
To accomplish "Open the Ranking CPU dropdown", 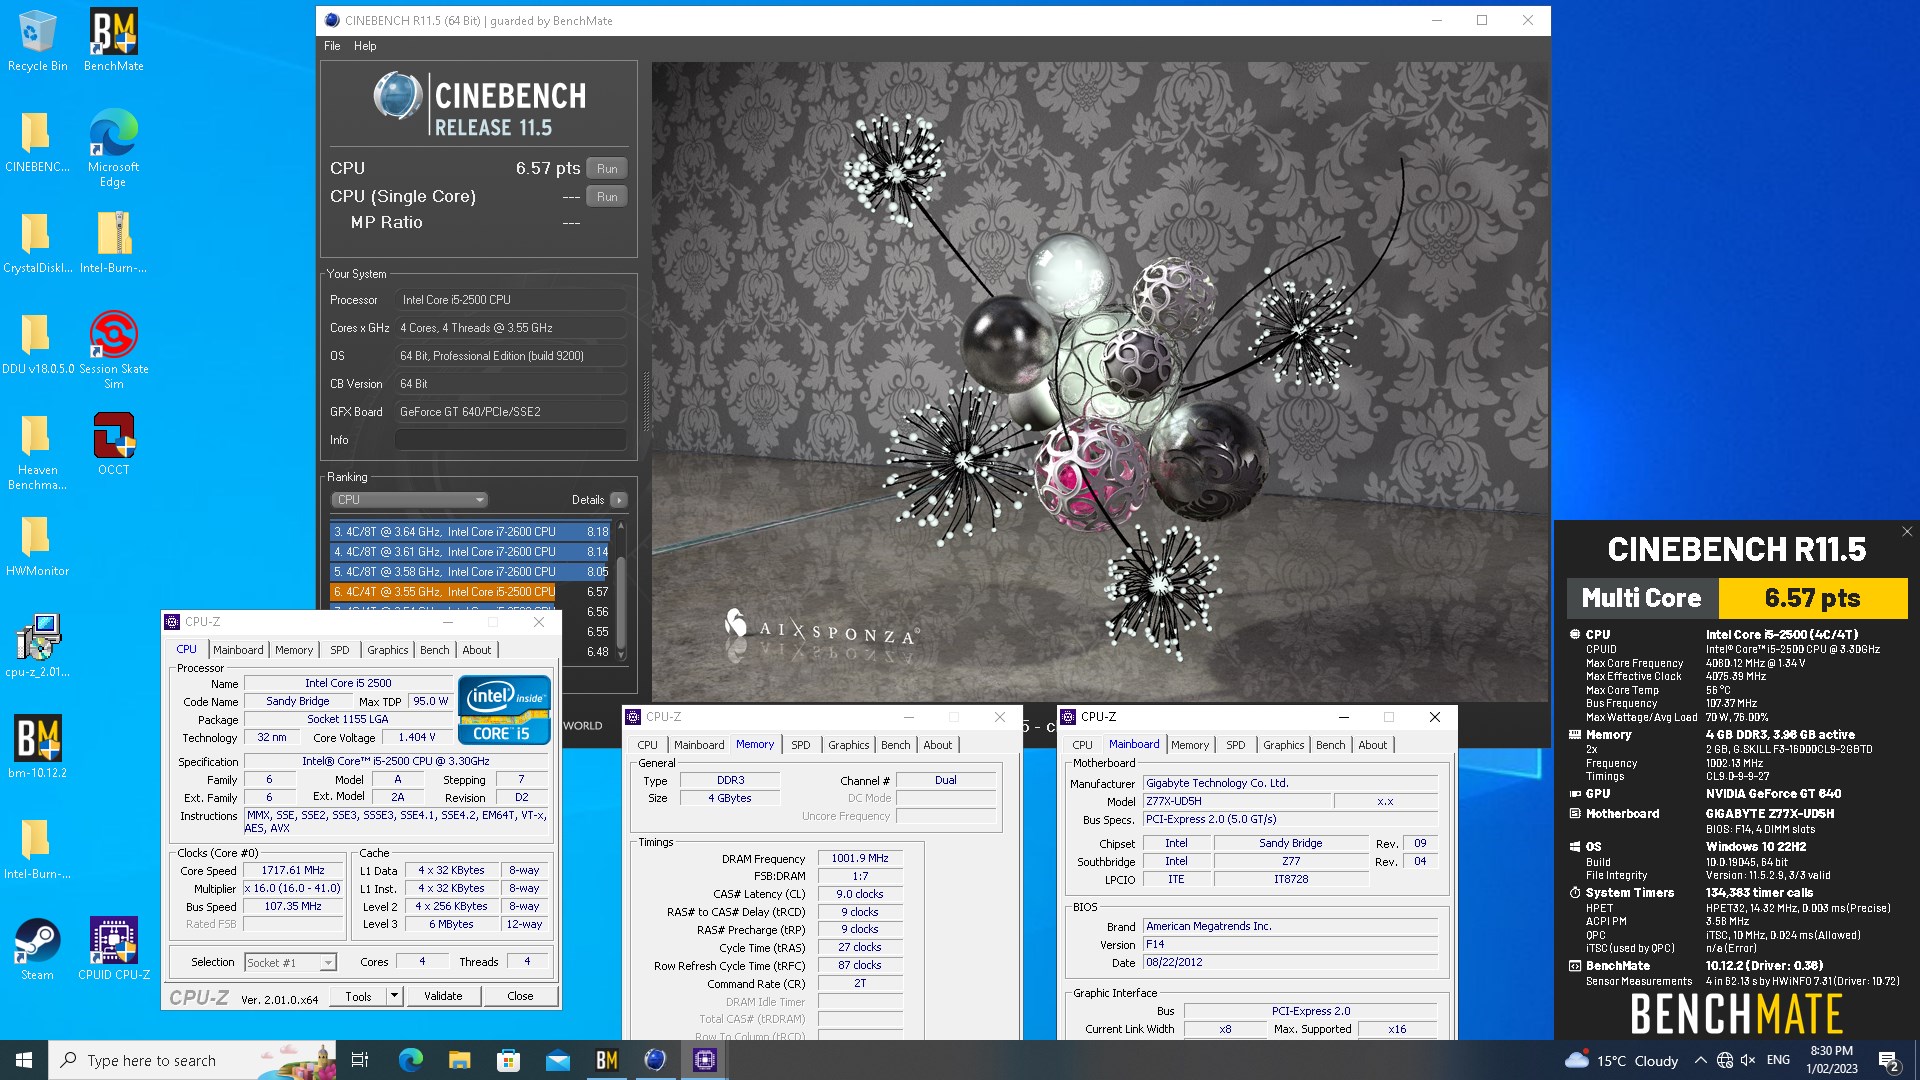I will pos(409,499).
